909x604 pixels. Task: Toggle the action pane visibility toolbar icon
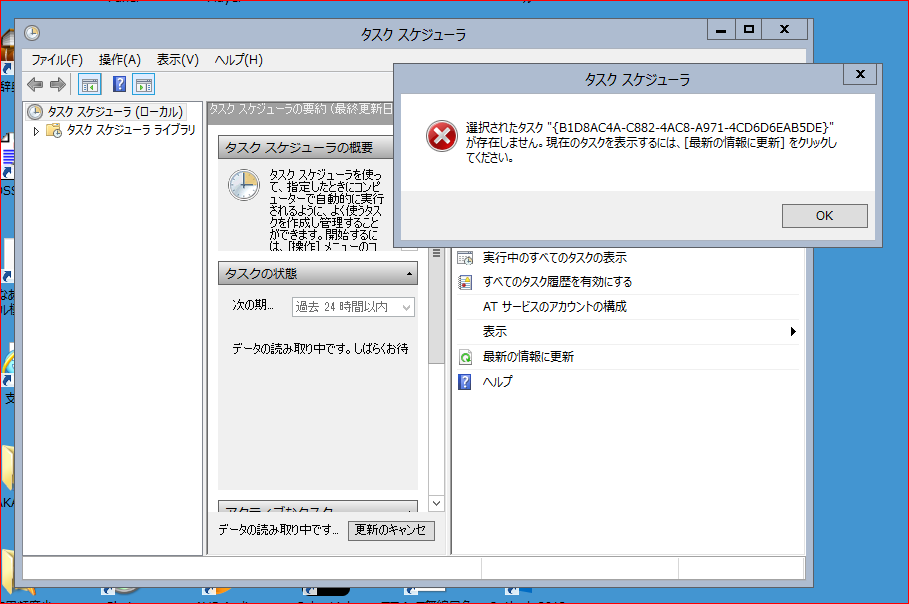(143, 83)
